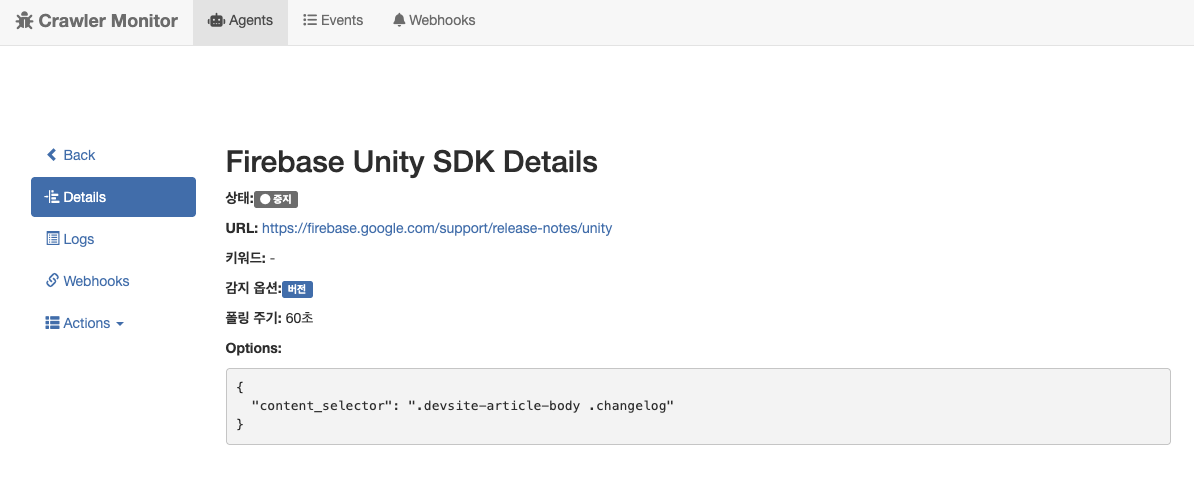Click the 감지 옵션 label
Image resolution: width=1194 pixels, height=490 pixels.
tap(254, 289)
